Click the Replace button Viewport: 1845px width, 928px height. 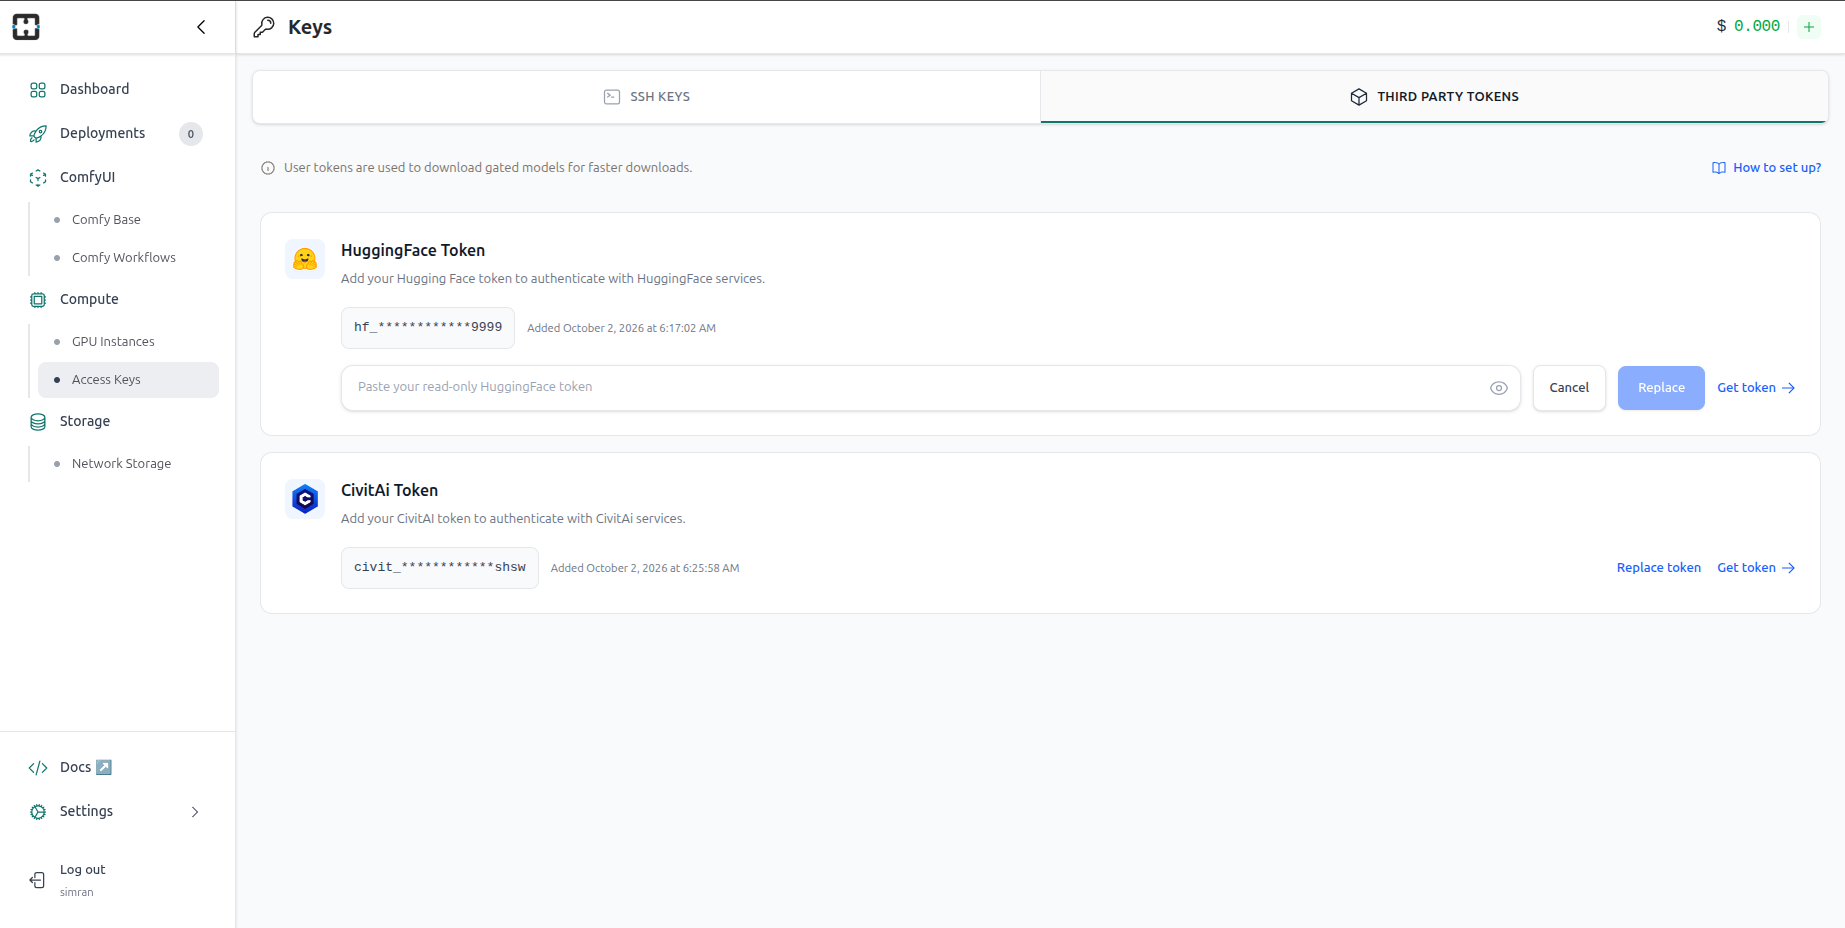(1661, 388)
